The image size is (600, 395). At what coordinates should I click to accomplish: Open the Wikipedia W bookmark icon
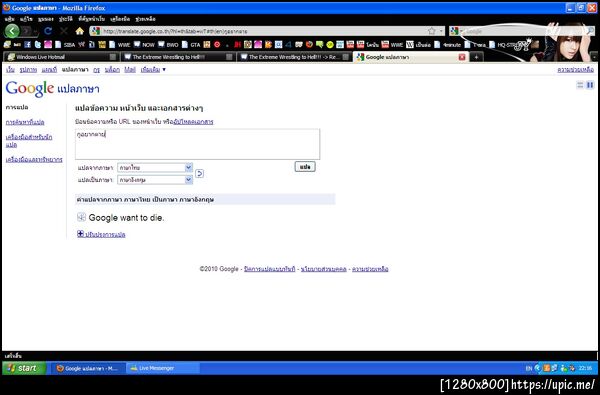(x=410, y=45)
